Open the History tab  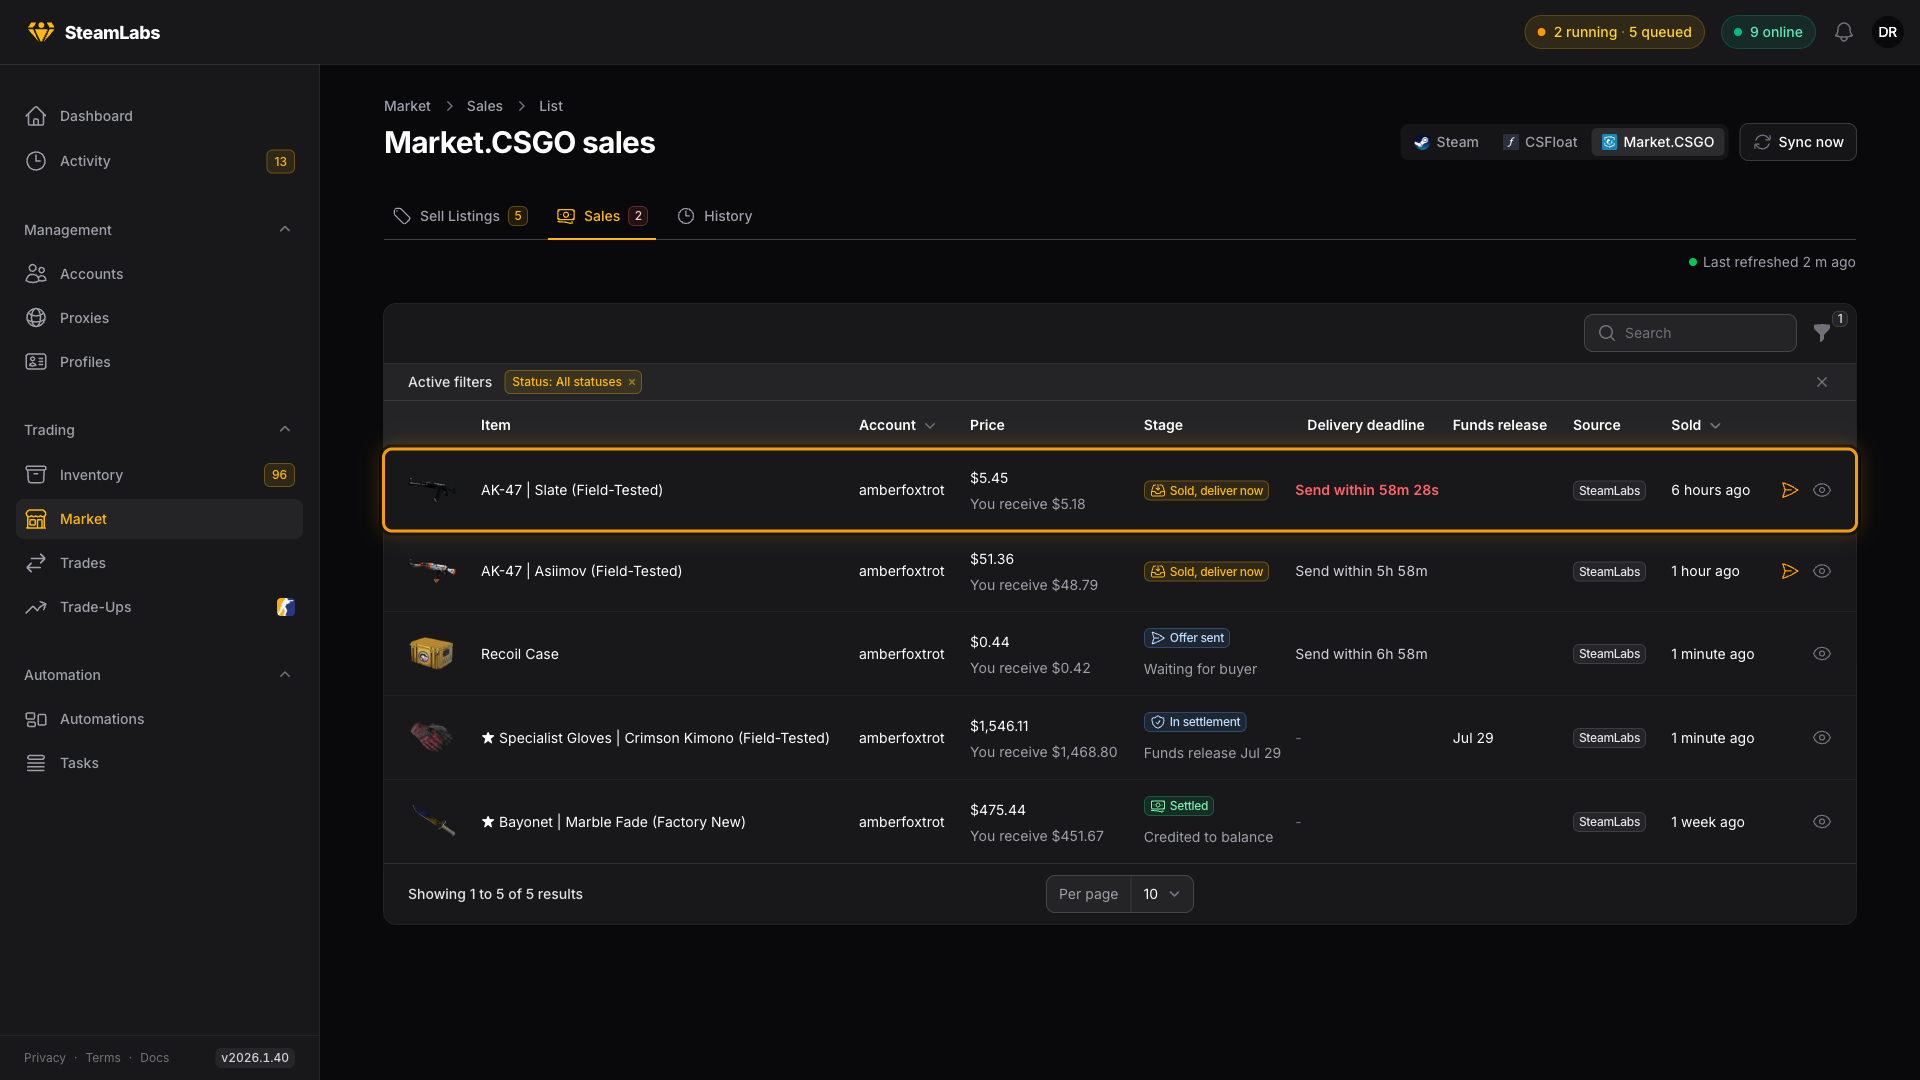click(x=715, y=216)
